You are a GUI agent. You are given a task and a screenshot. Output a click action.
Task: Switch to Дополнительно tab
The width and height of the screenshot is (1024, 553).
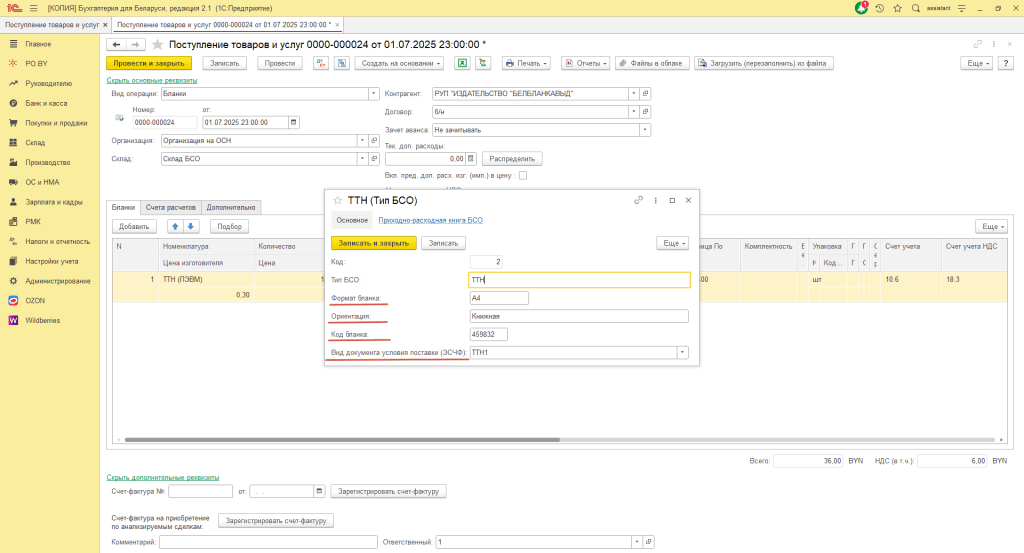pyautogui.click(x=231, y=207)
